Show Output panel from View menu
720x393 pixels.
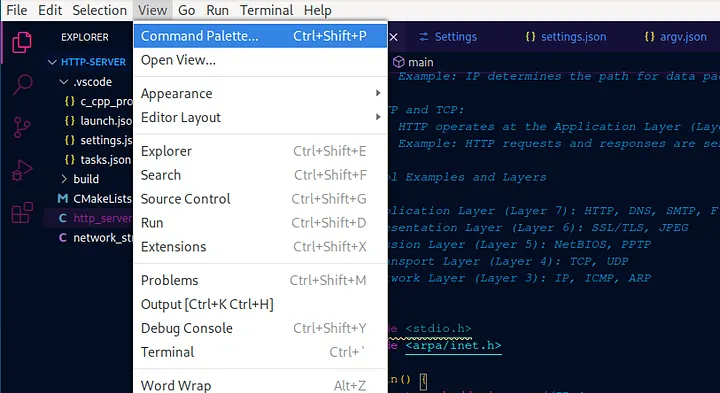tap(260, 304)
